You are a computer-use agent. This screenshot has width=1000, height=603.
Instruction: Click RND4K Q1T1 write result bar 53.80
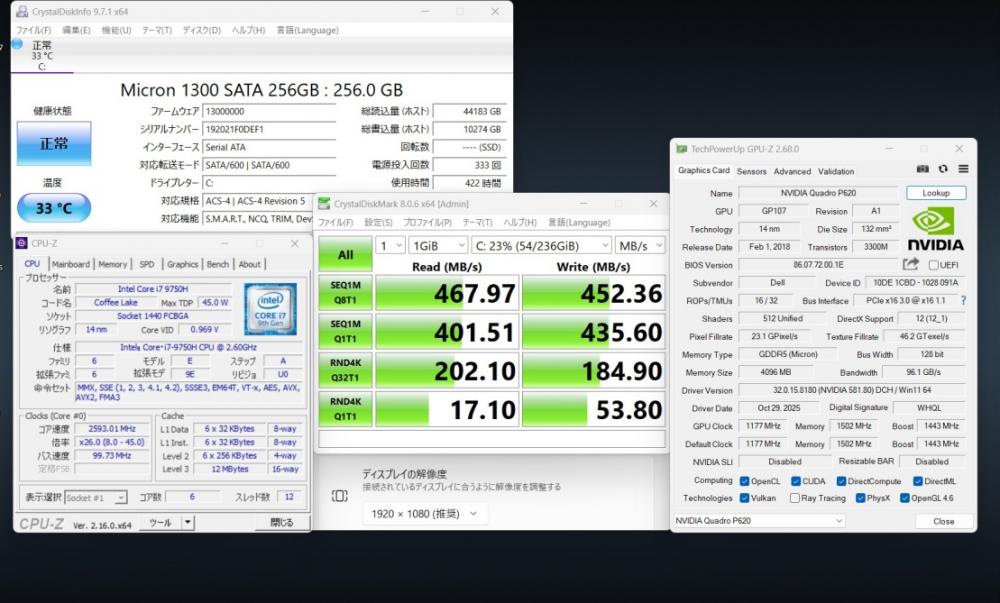pos(594,409)
